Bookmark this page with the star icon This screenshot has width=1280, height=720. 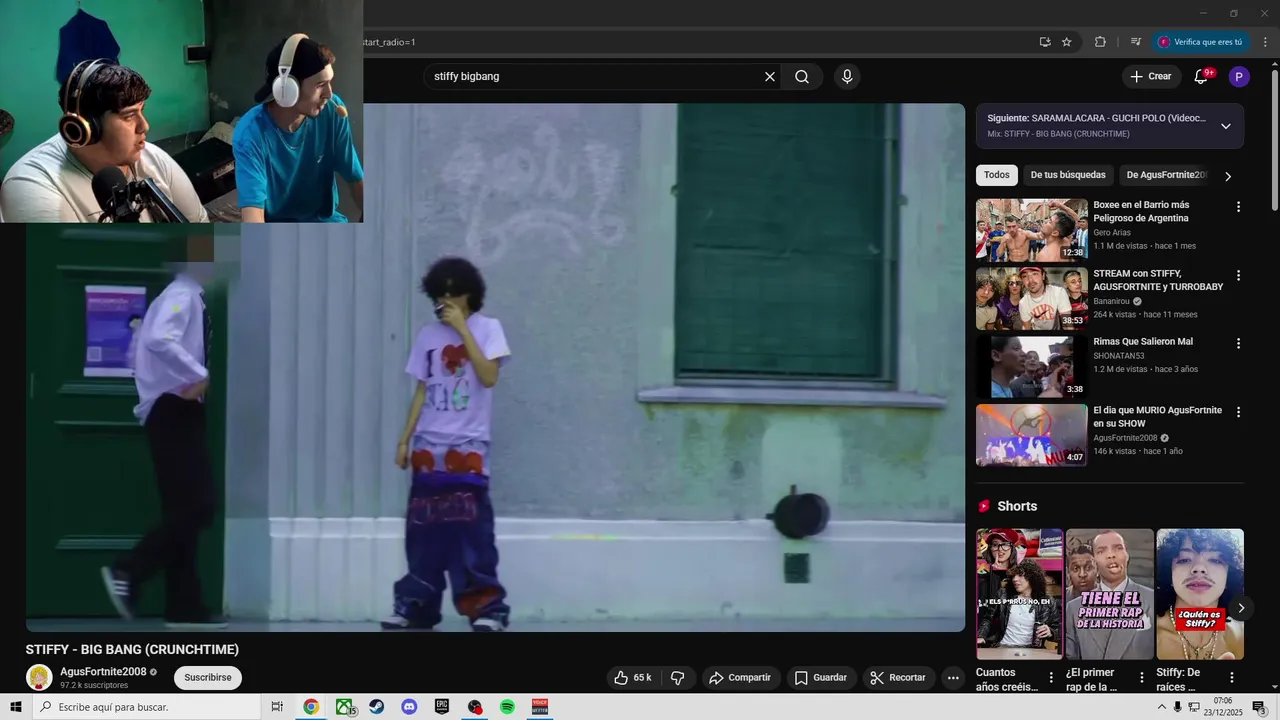click(x=1067, y=42)
